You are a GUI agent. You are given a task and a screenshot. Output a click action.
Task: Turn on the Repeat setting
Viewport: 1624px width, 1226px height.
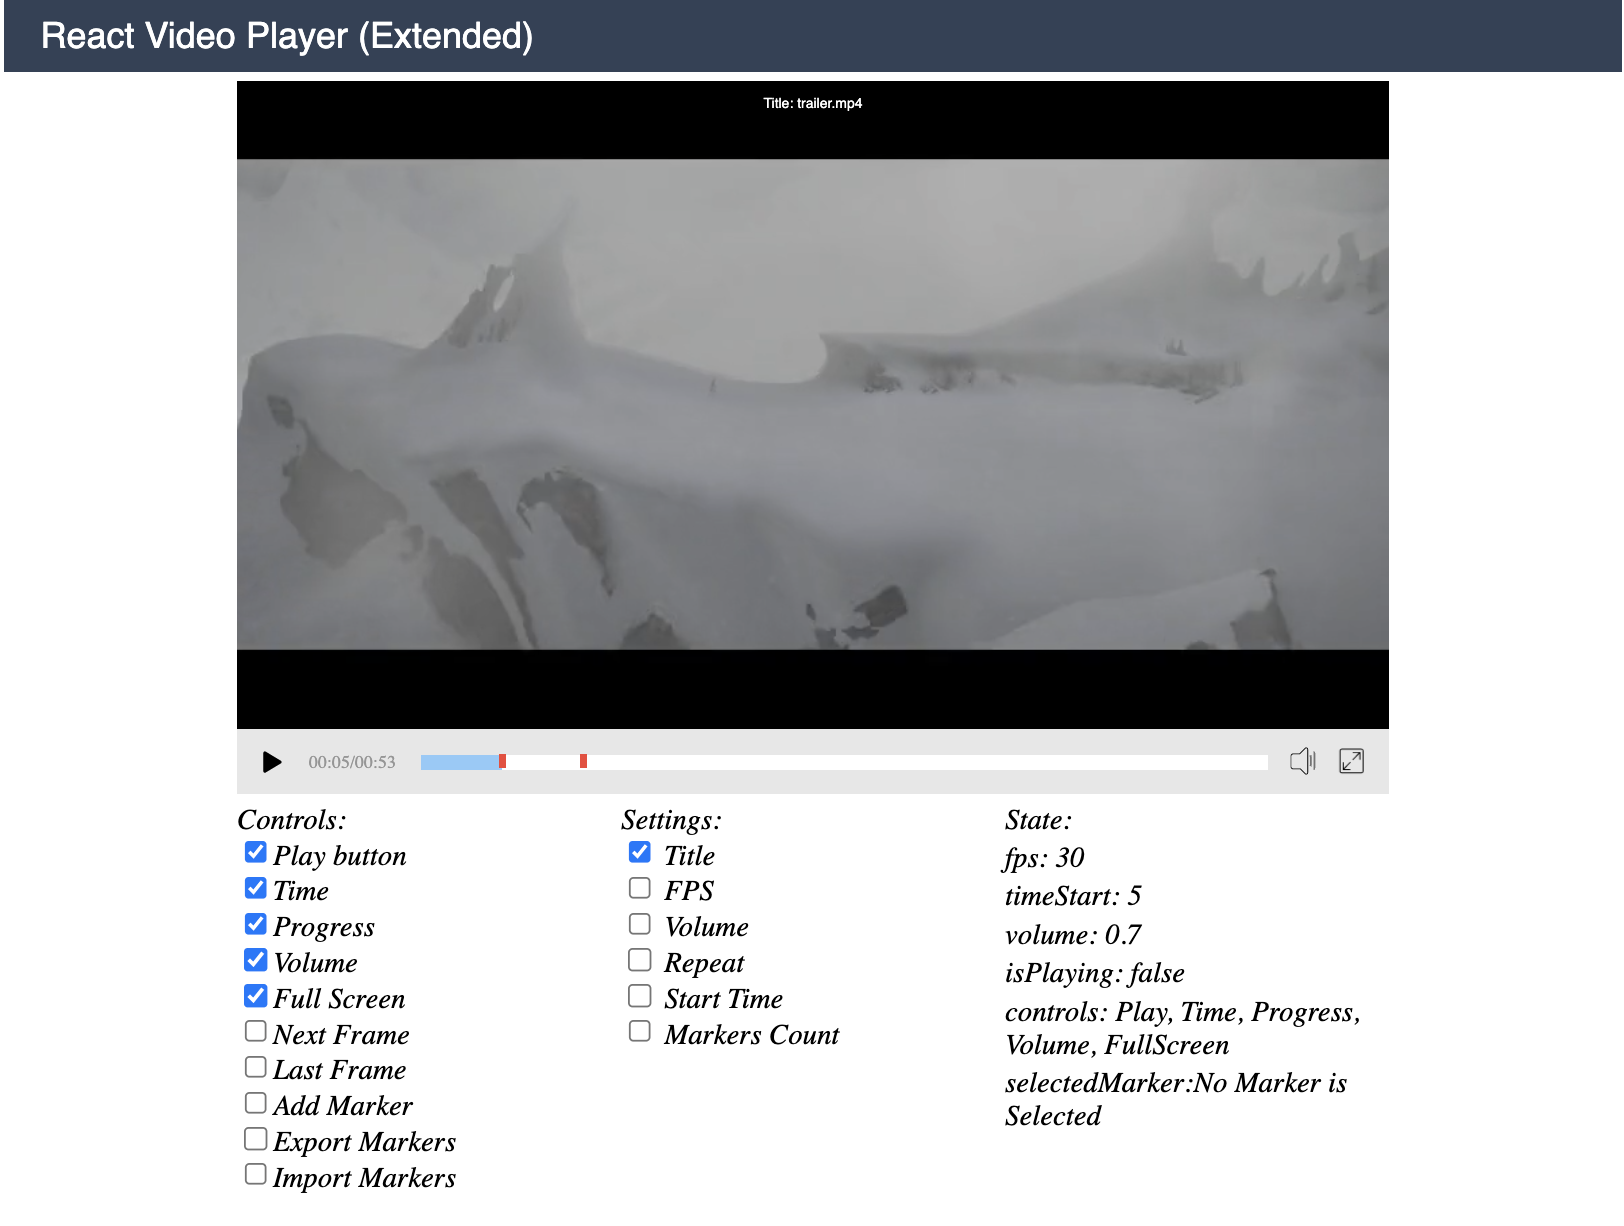pos(639,959)
